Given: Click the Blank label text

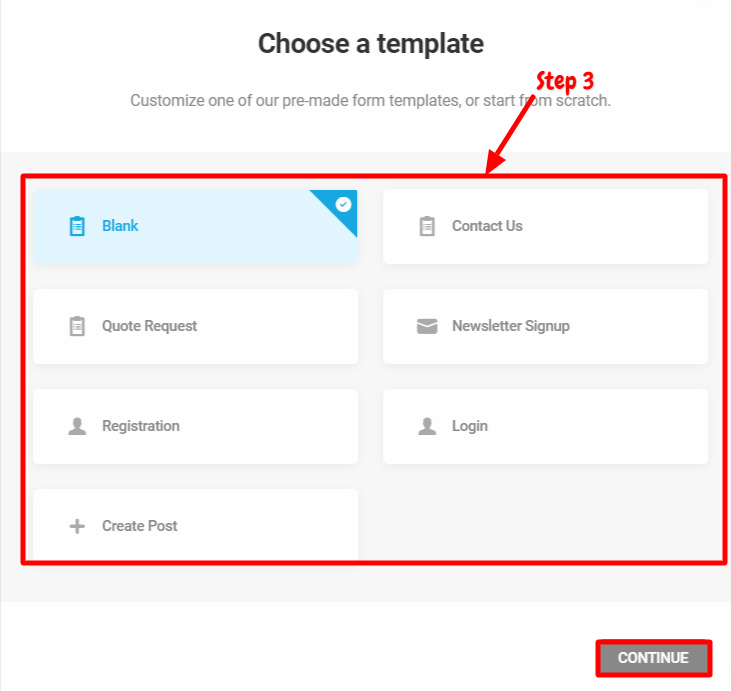Looking at the screenshot, I should (x=120, y=226).
